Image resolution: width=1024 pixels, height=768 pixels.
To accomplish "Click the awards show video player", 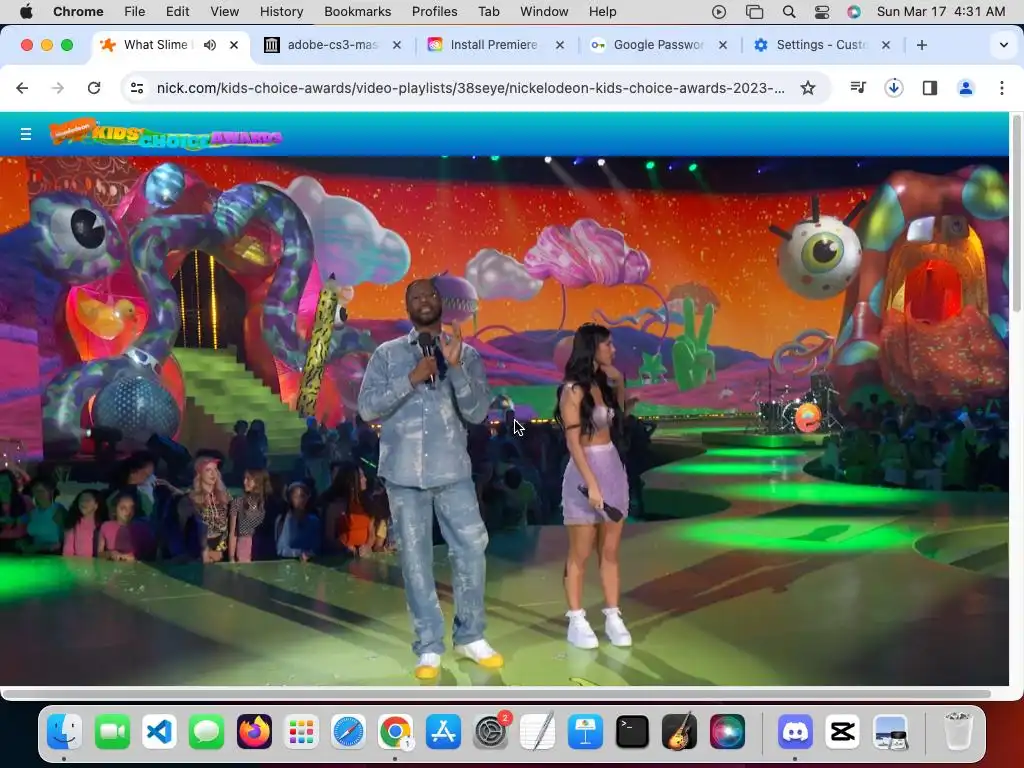I will click(x=504, y=421).
